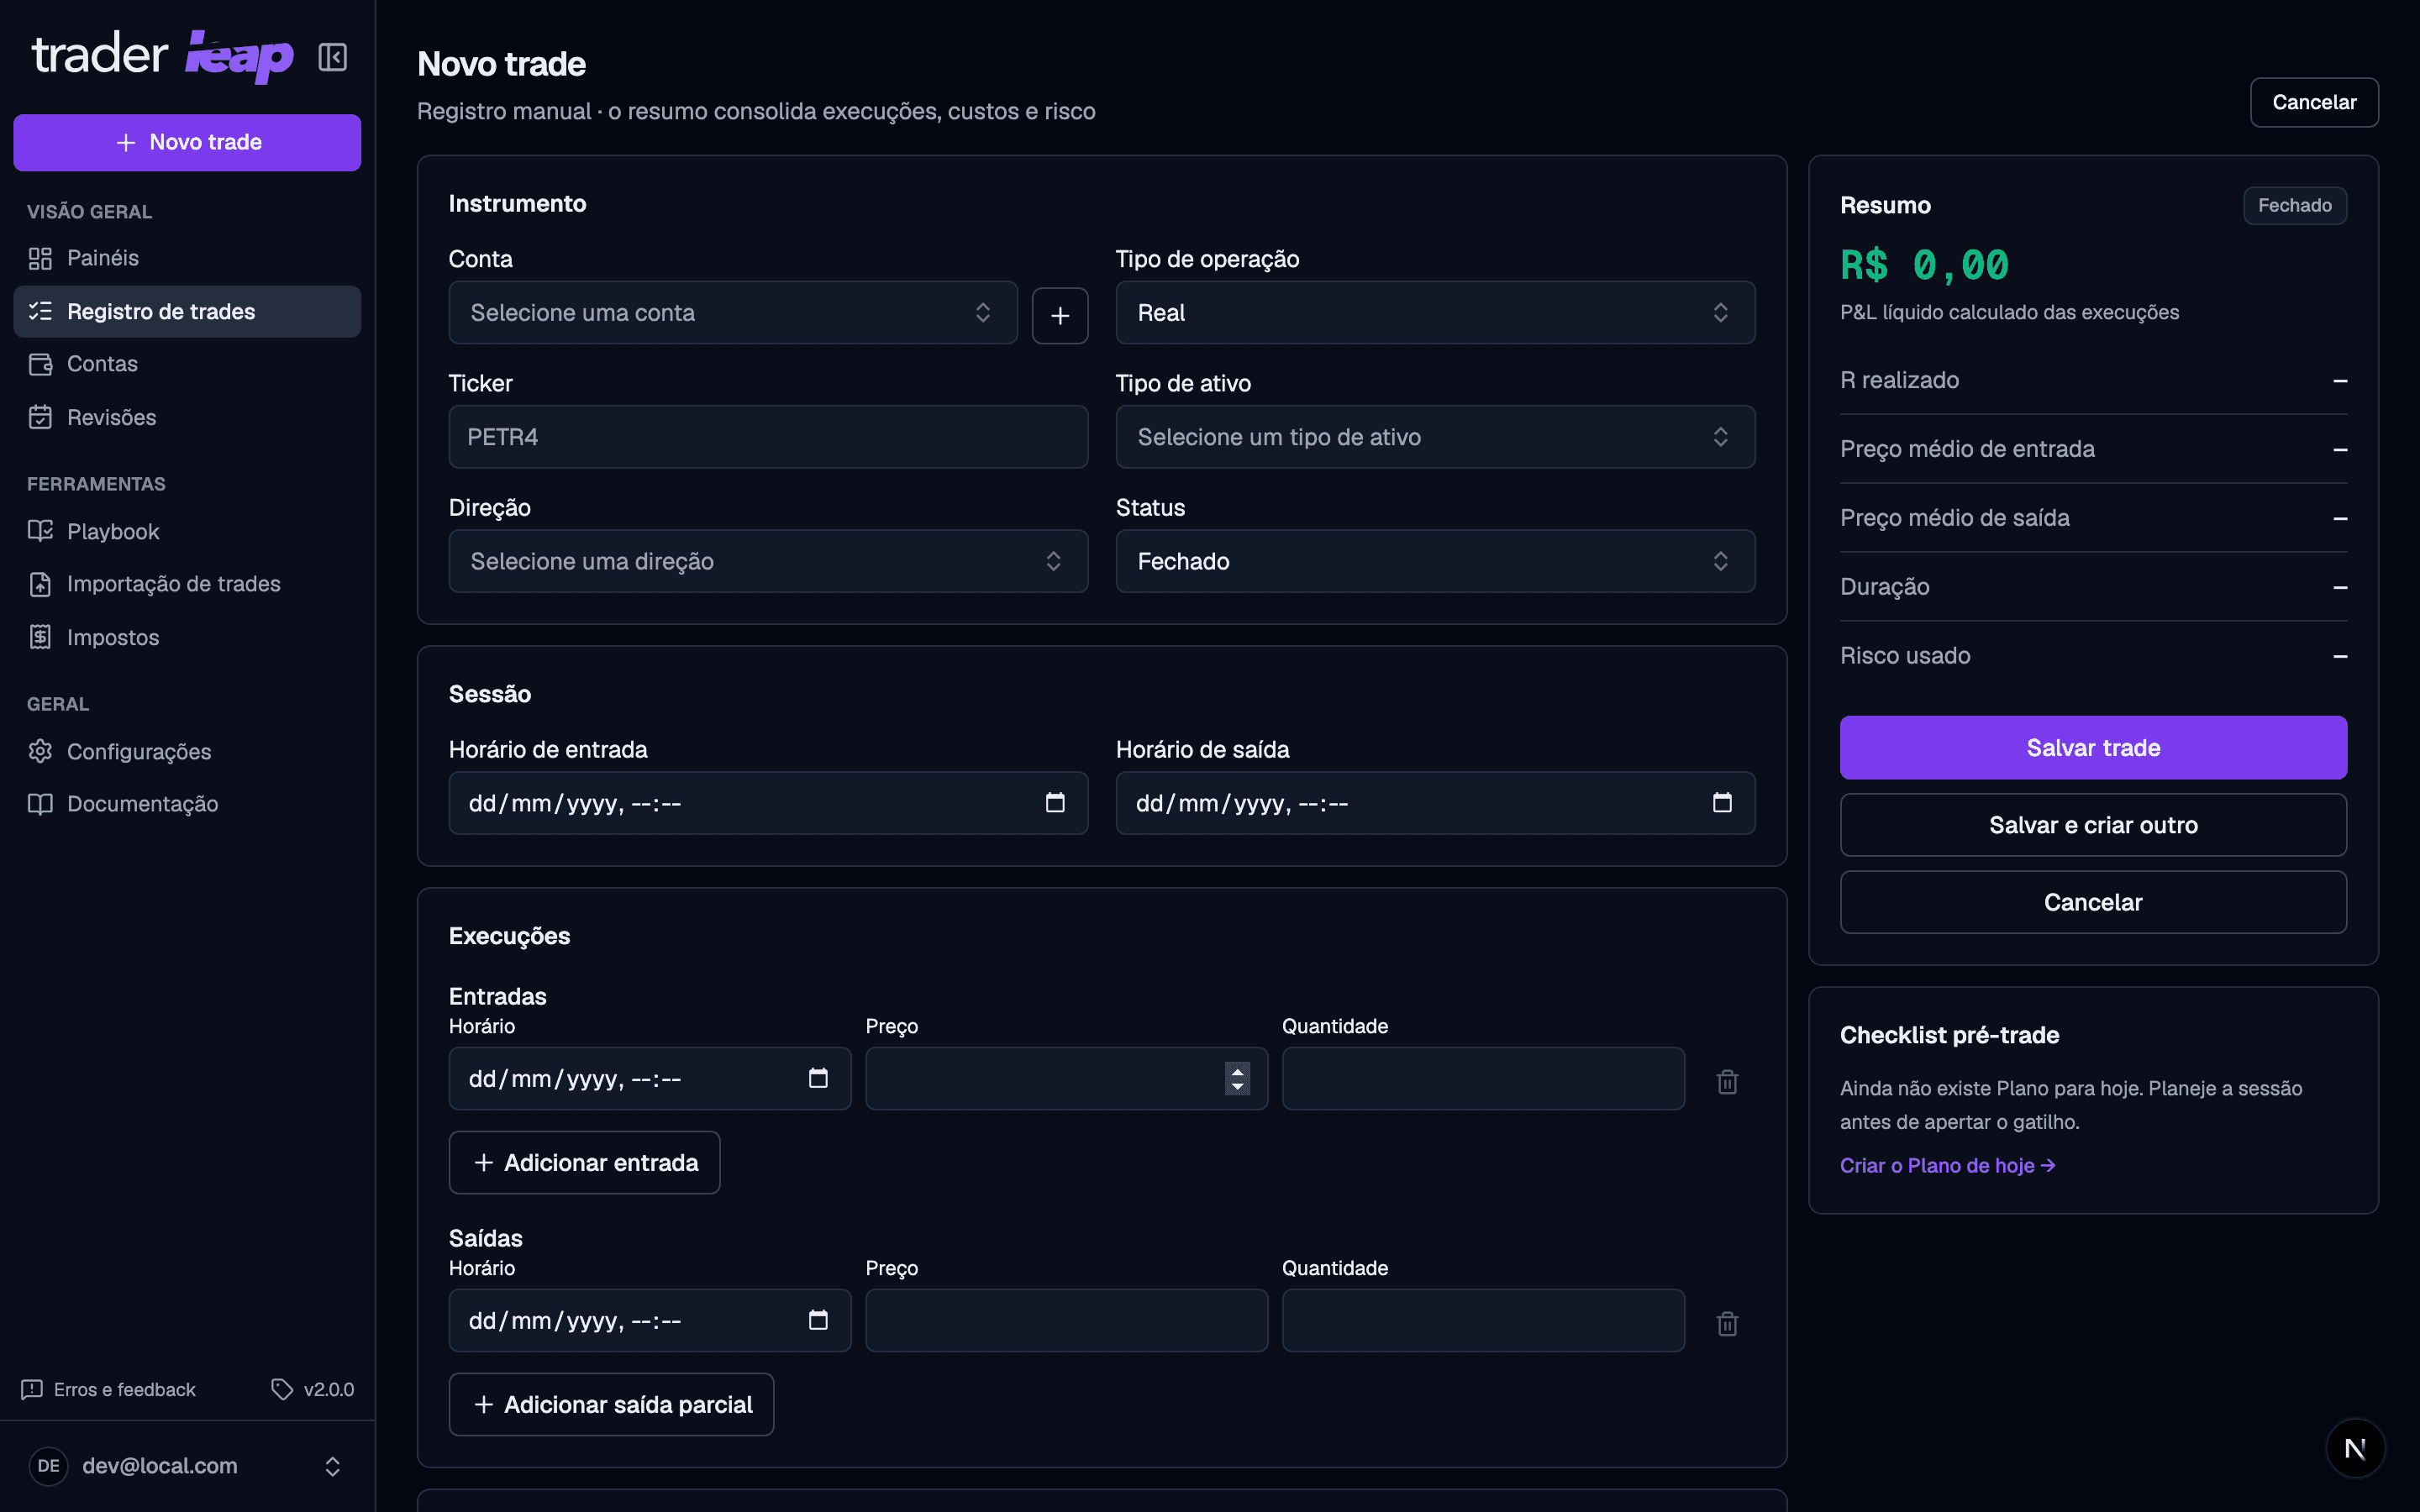Click the Impostos receipt icon

pos(40,637)
